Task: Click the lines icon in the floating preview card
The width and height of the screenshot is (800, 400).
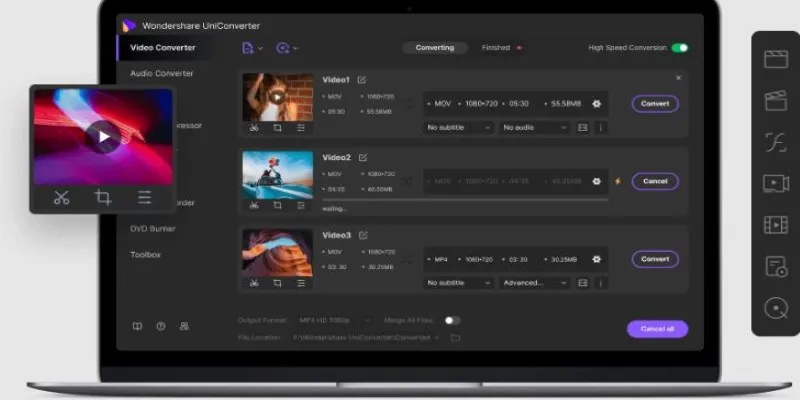Action: pos(144,197)
